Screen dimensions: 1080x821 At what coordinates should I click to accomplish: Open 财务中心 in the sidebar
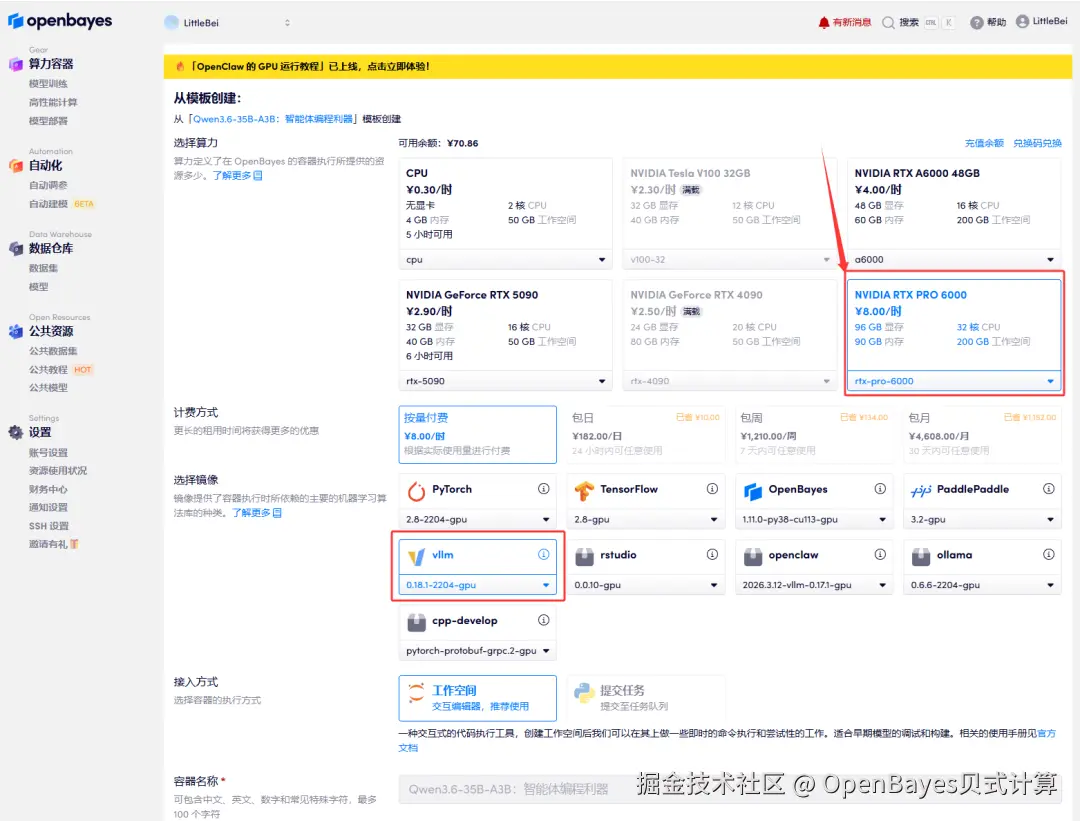[x=48, y=490]
